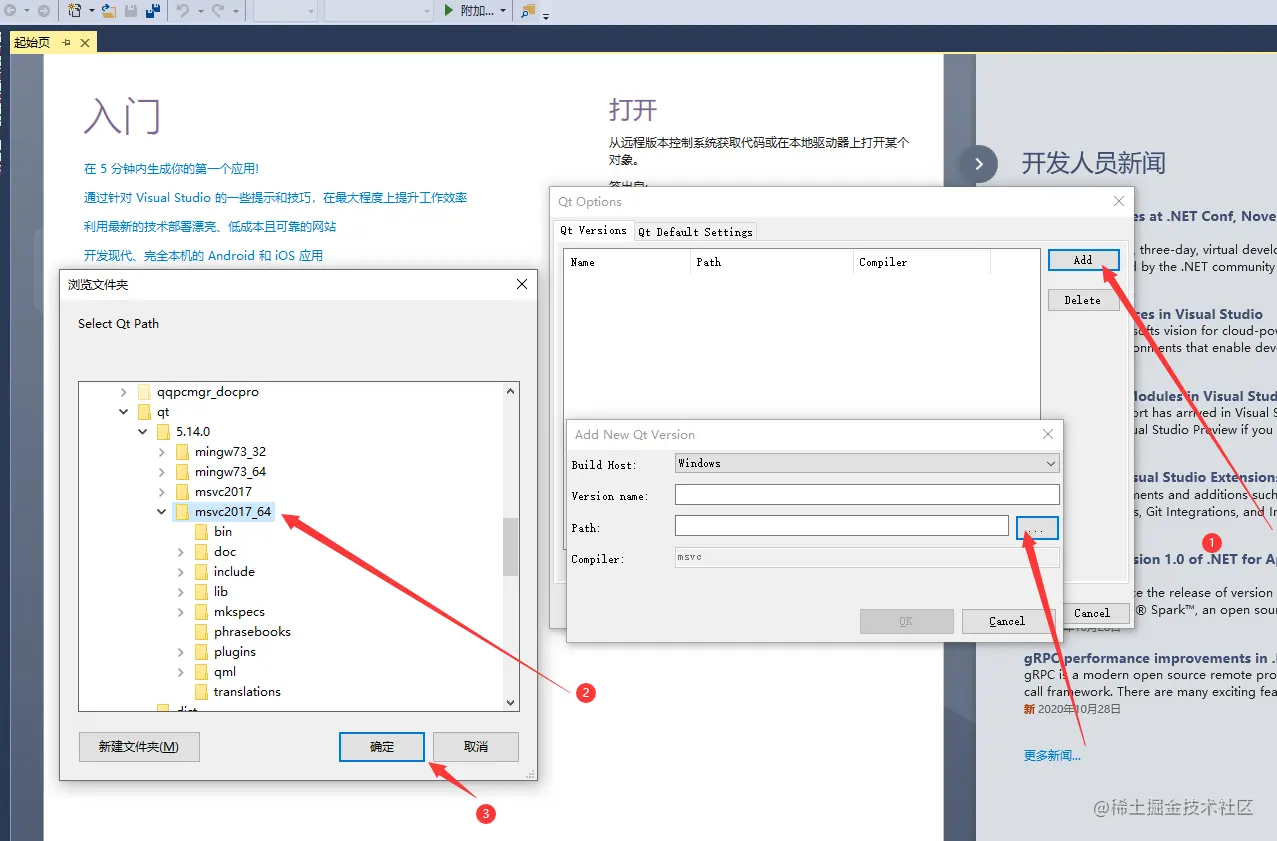Image resolution: width=1277 pixels, height=841 pixels.
Task: Close the 起始页 tab
Action: (x=85, y=42)
